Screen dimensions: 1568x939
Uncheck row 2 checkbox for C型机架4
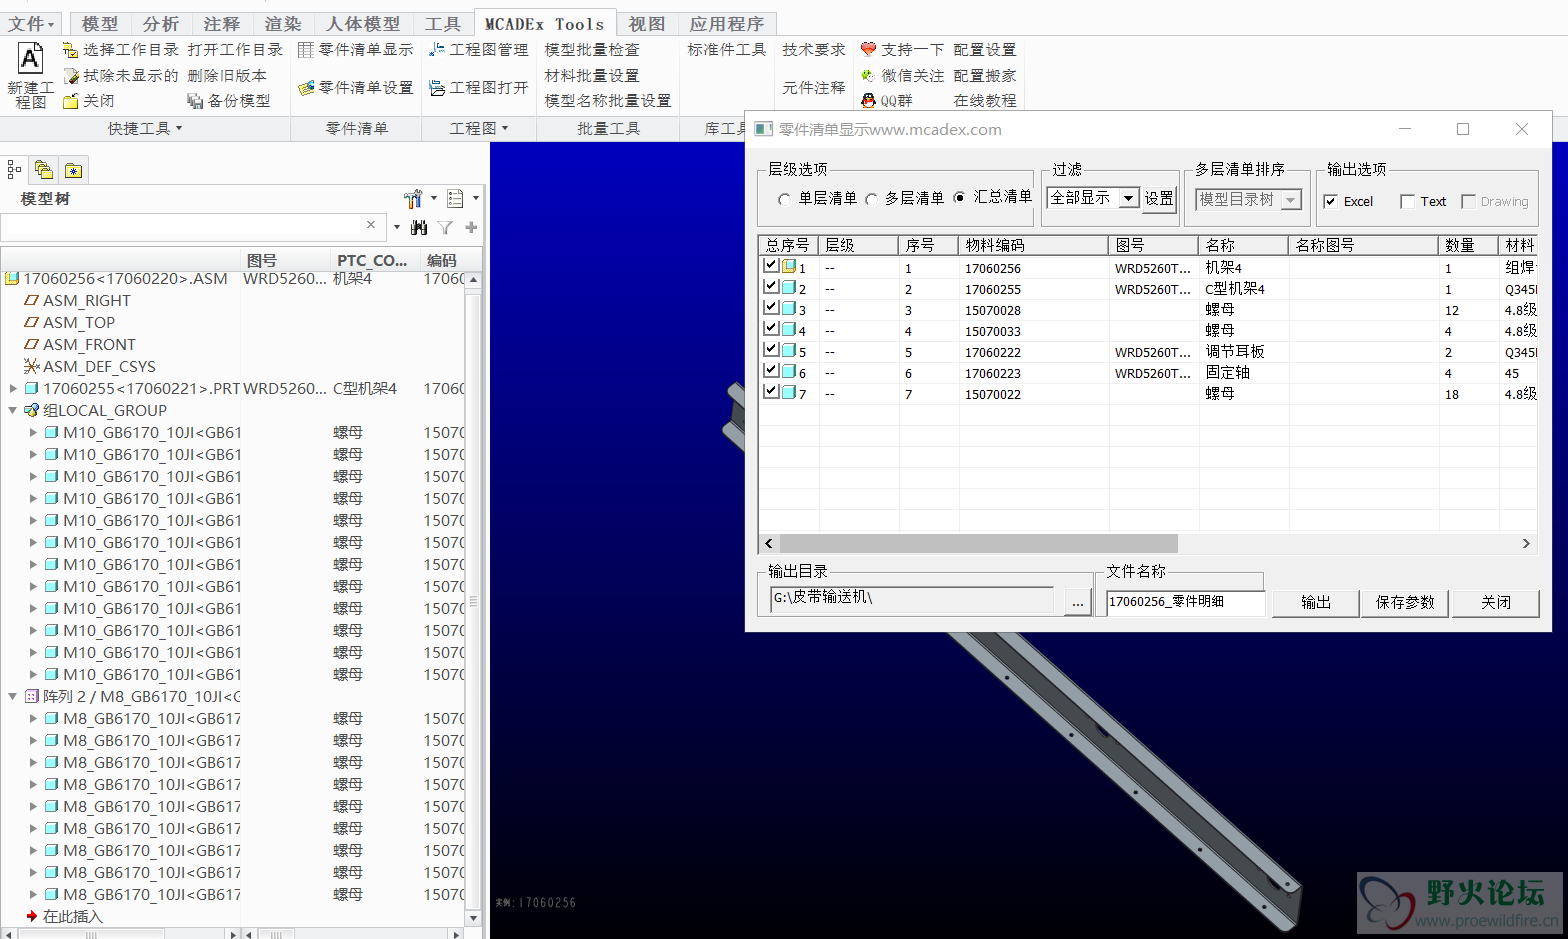tap(771, 287)
